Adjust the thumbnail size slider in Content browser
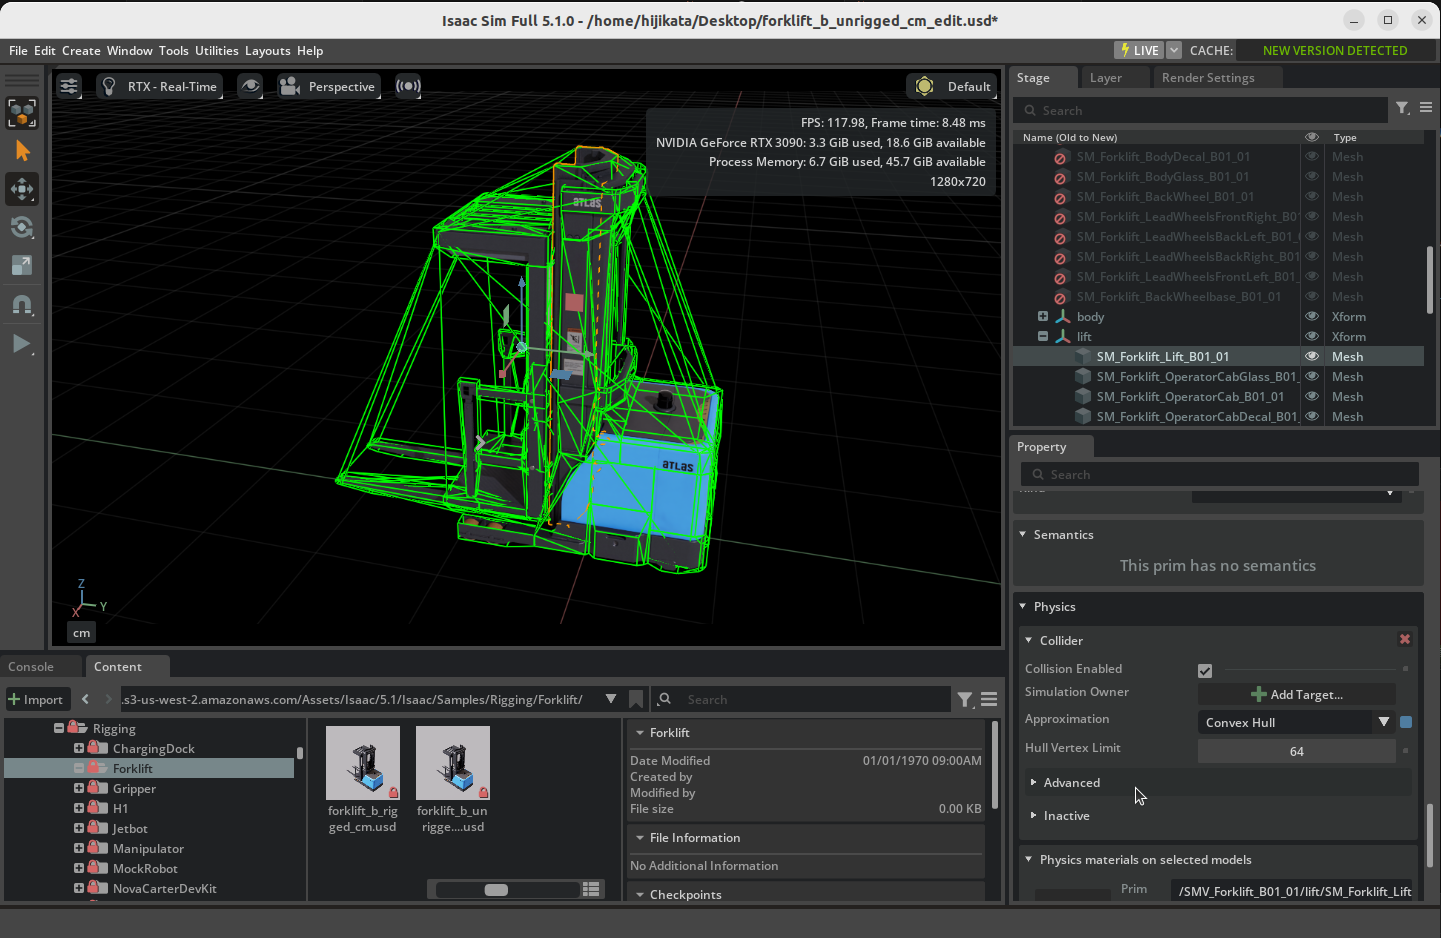Viewport: 1441px width, 938px height. pos(497,888)
